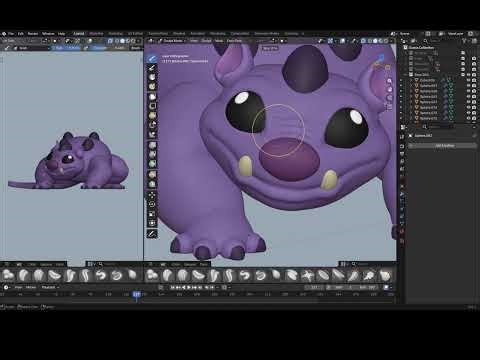Open the File menu
Viewport: 480px width, 360px height.
point(11,34)
